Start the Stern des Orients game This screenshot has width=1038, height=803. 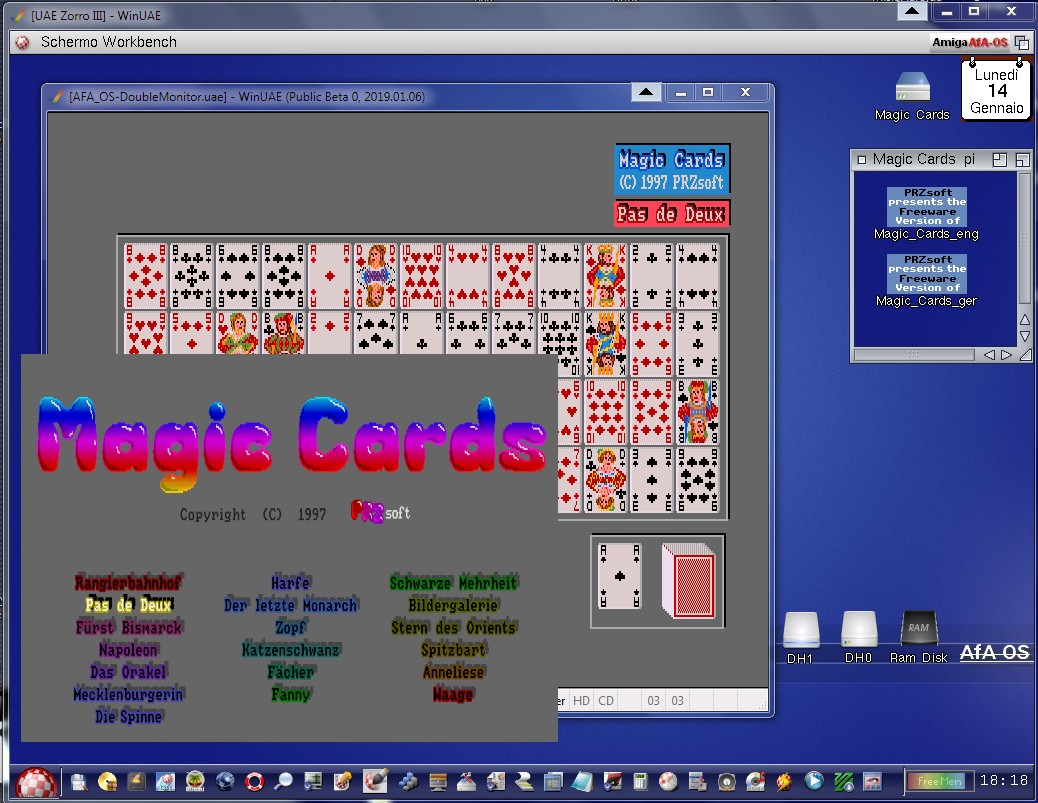click(453, 628)
